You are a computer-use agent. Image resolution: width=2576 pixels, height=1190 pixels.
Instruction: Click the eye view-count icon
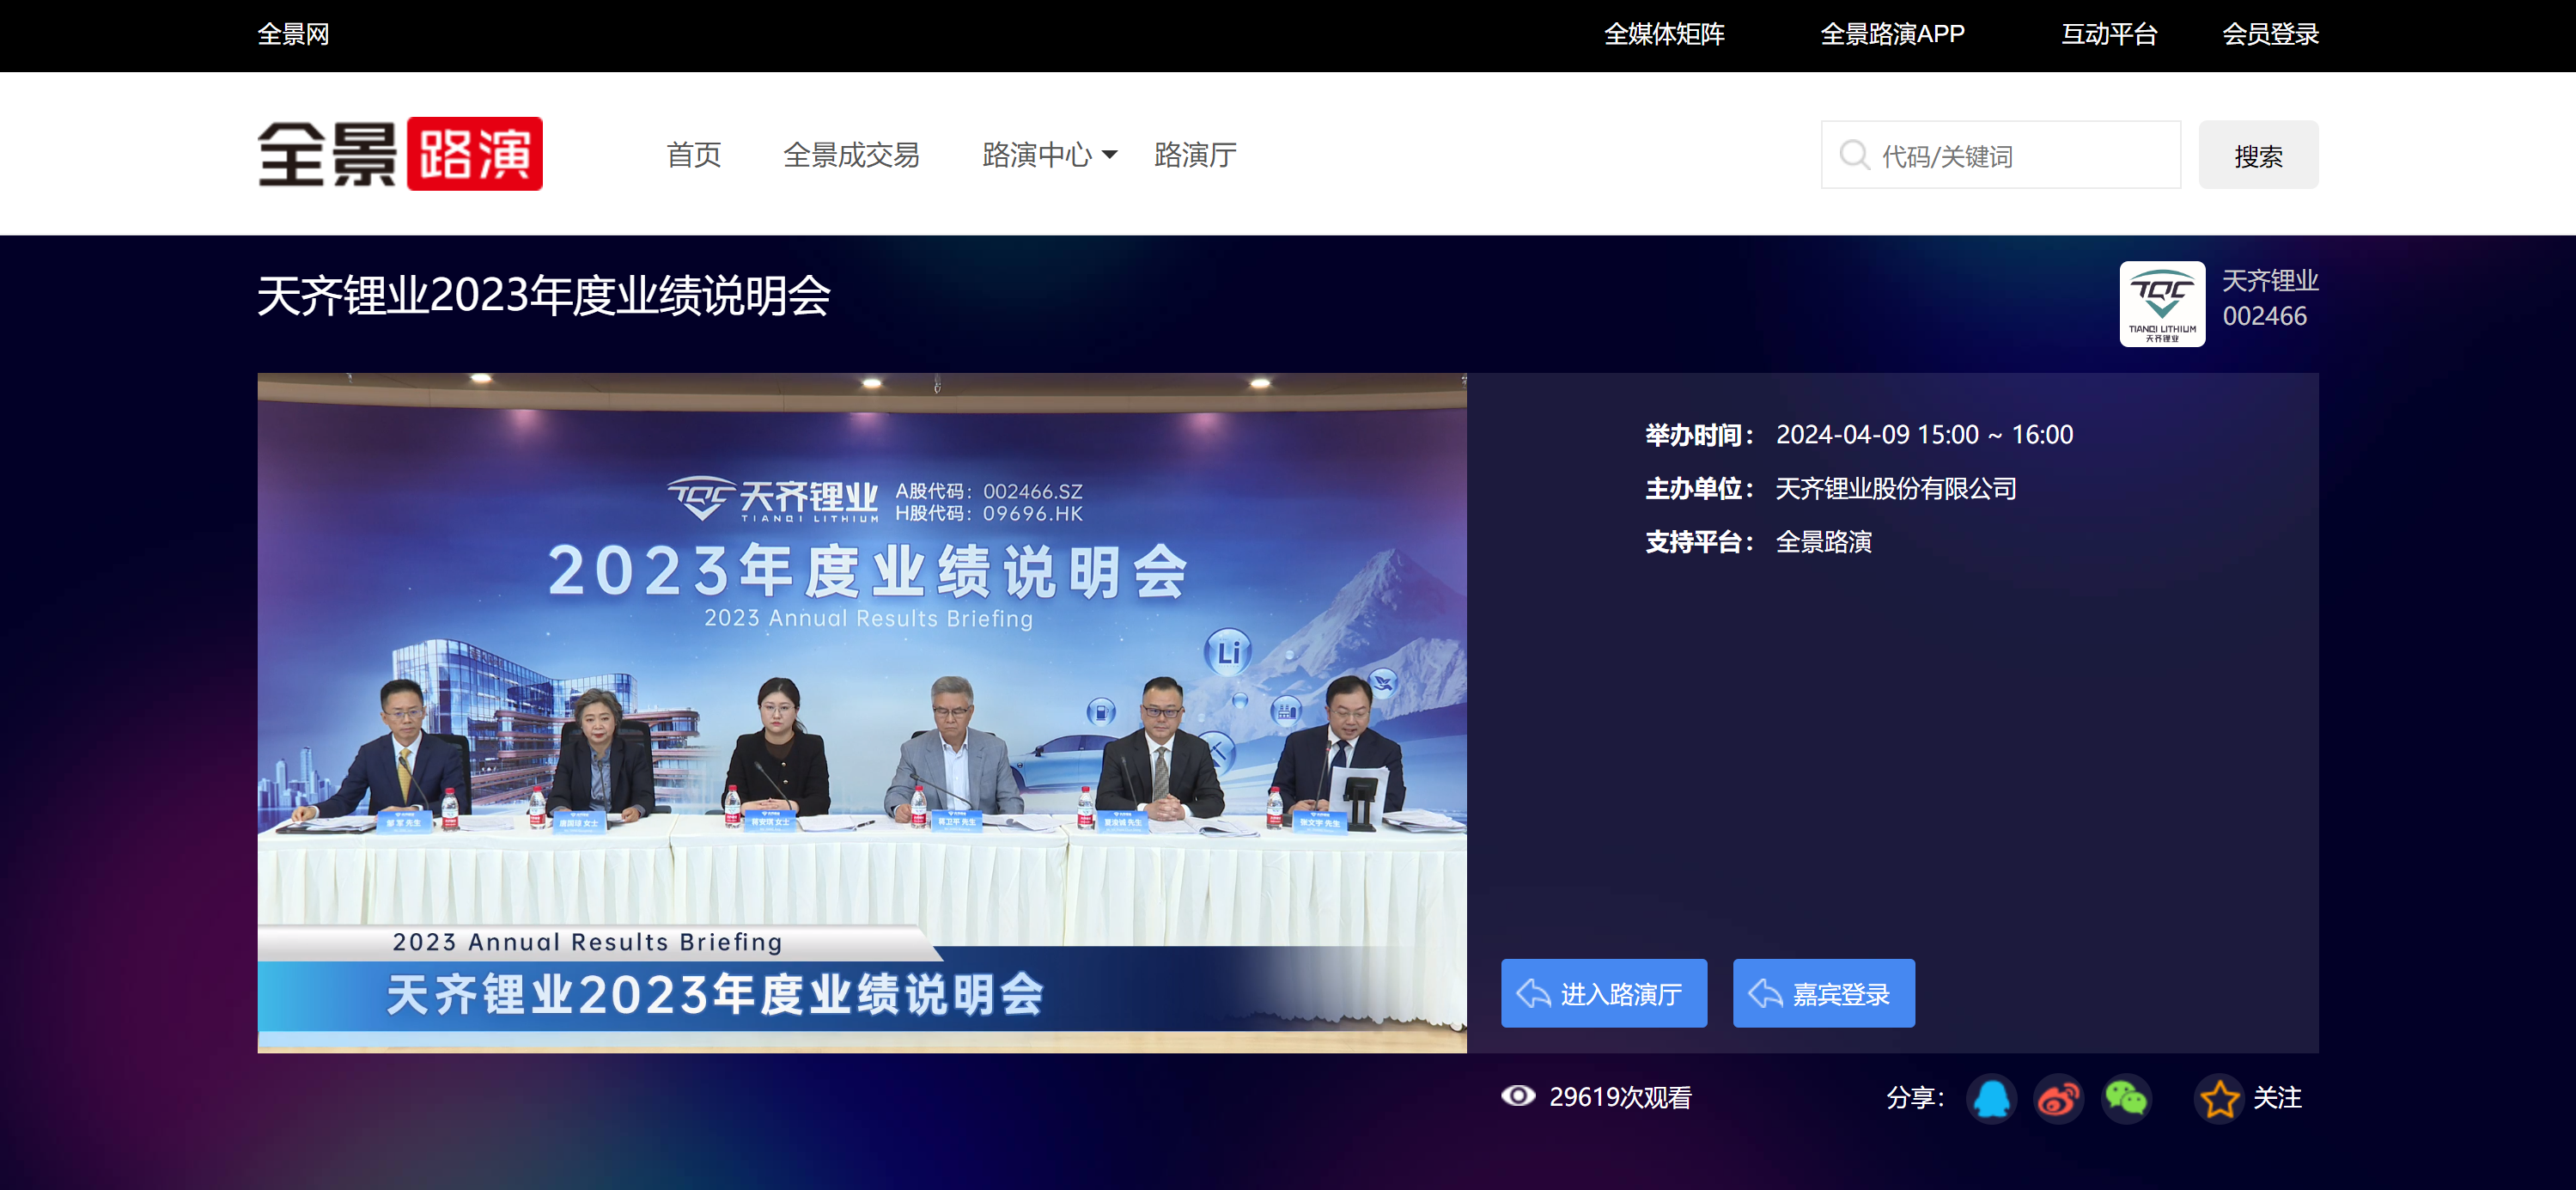1517,1096
